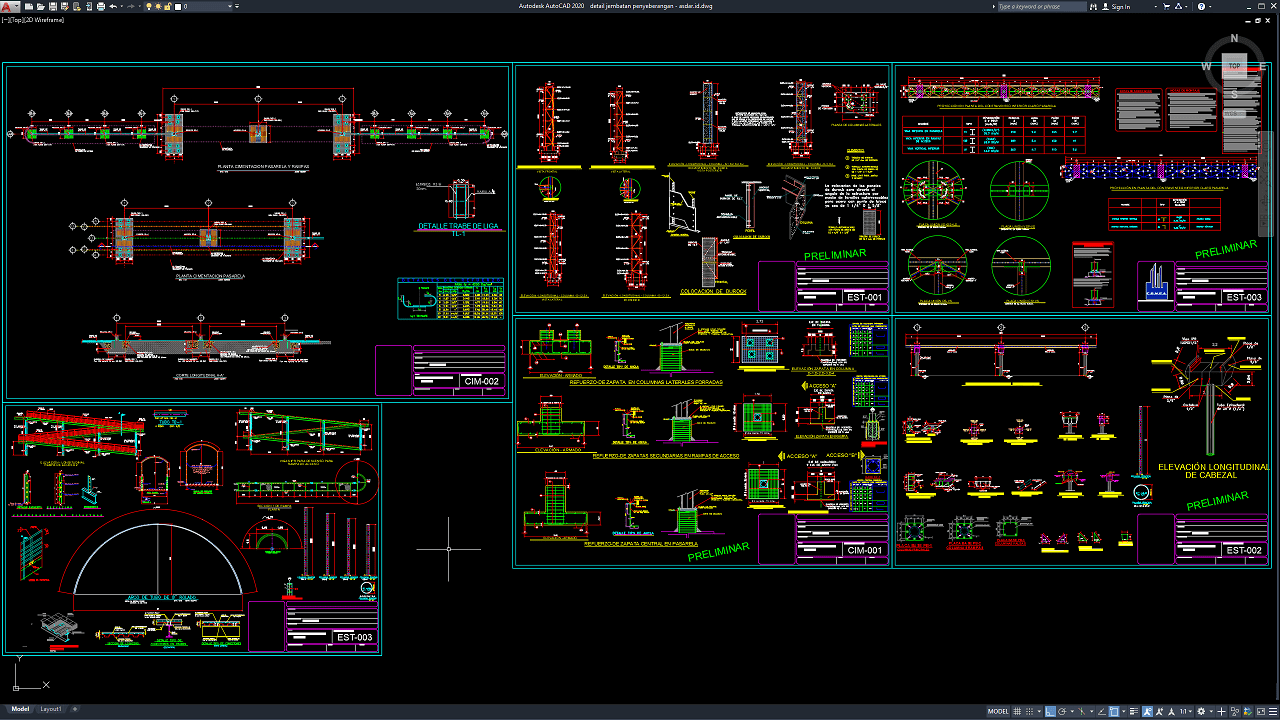Screen dimensions: 1280x720
Task: Toggle layer lock padlock icon
Action: pyautogui.click(x=169, y=7)
